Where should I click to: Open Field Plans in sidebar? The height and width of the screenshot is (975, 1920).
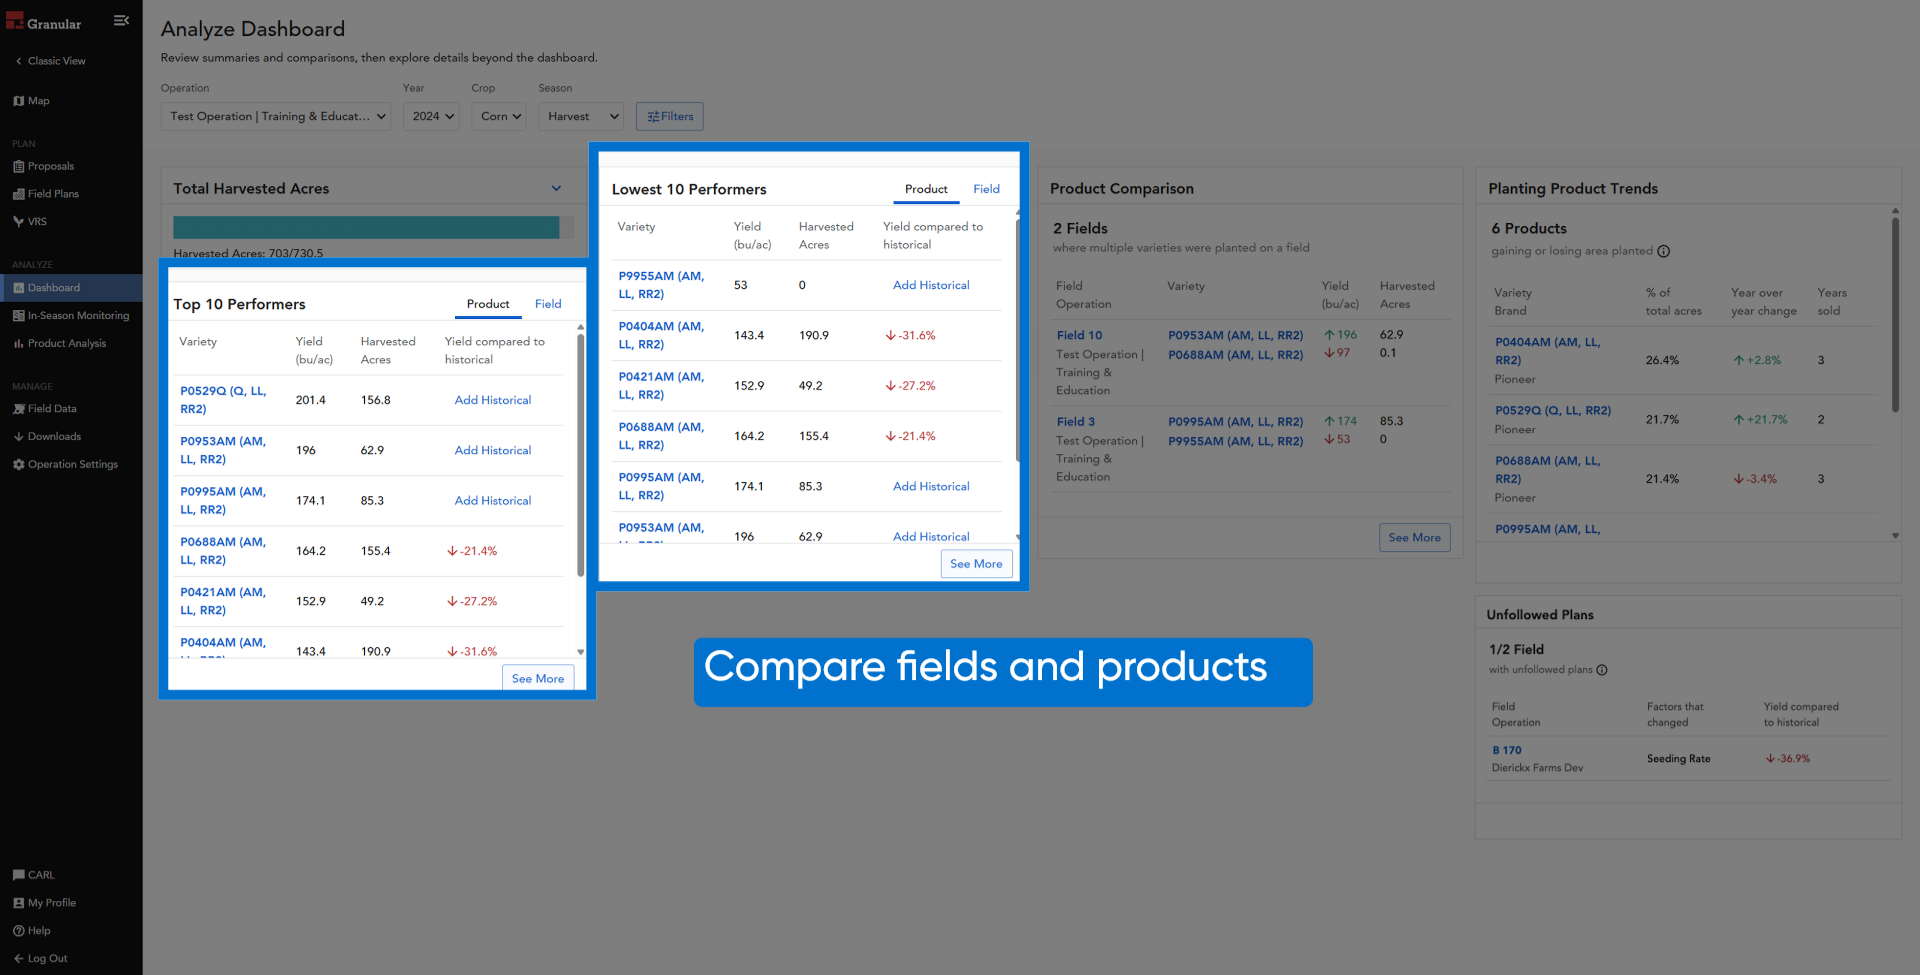[x=46, y=194]
